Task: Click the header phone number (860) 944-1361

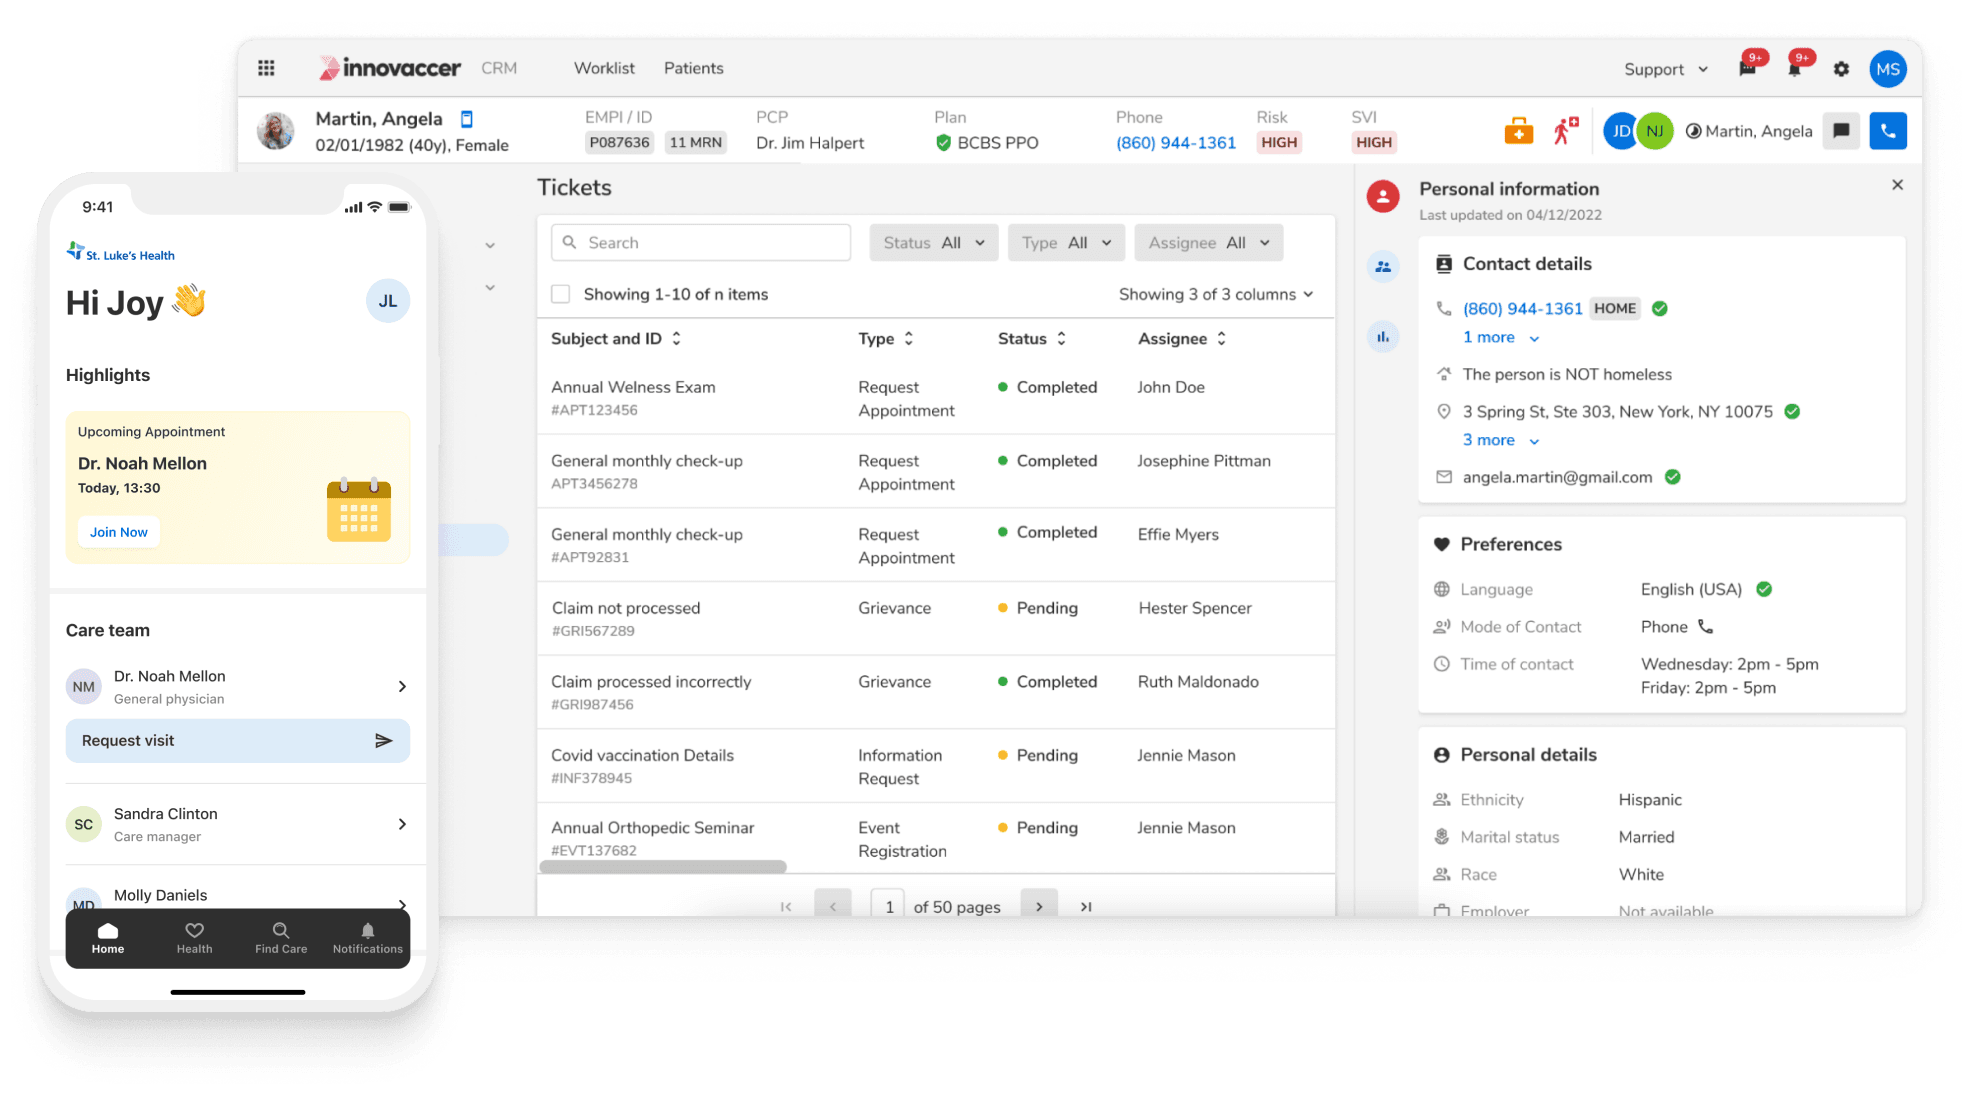Action: [1176, 143]
